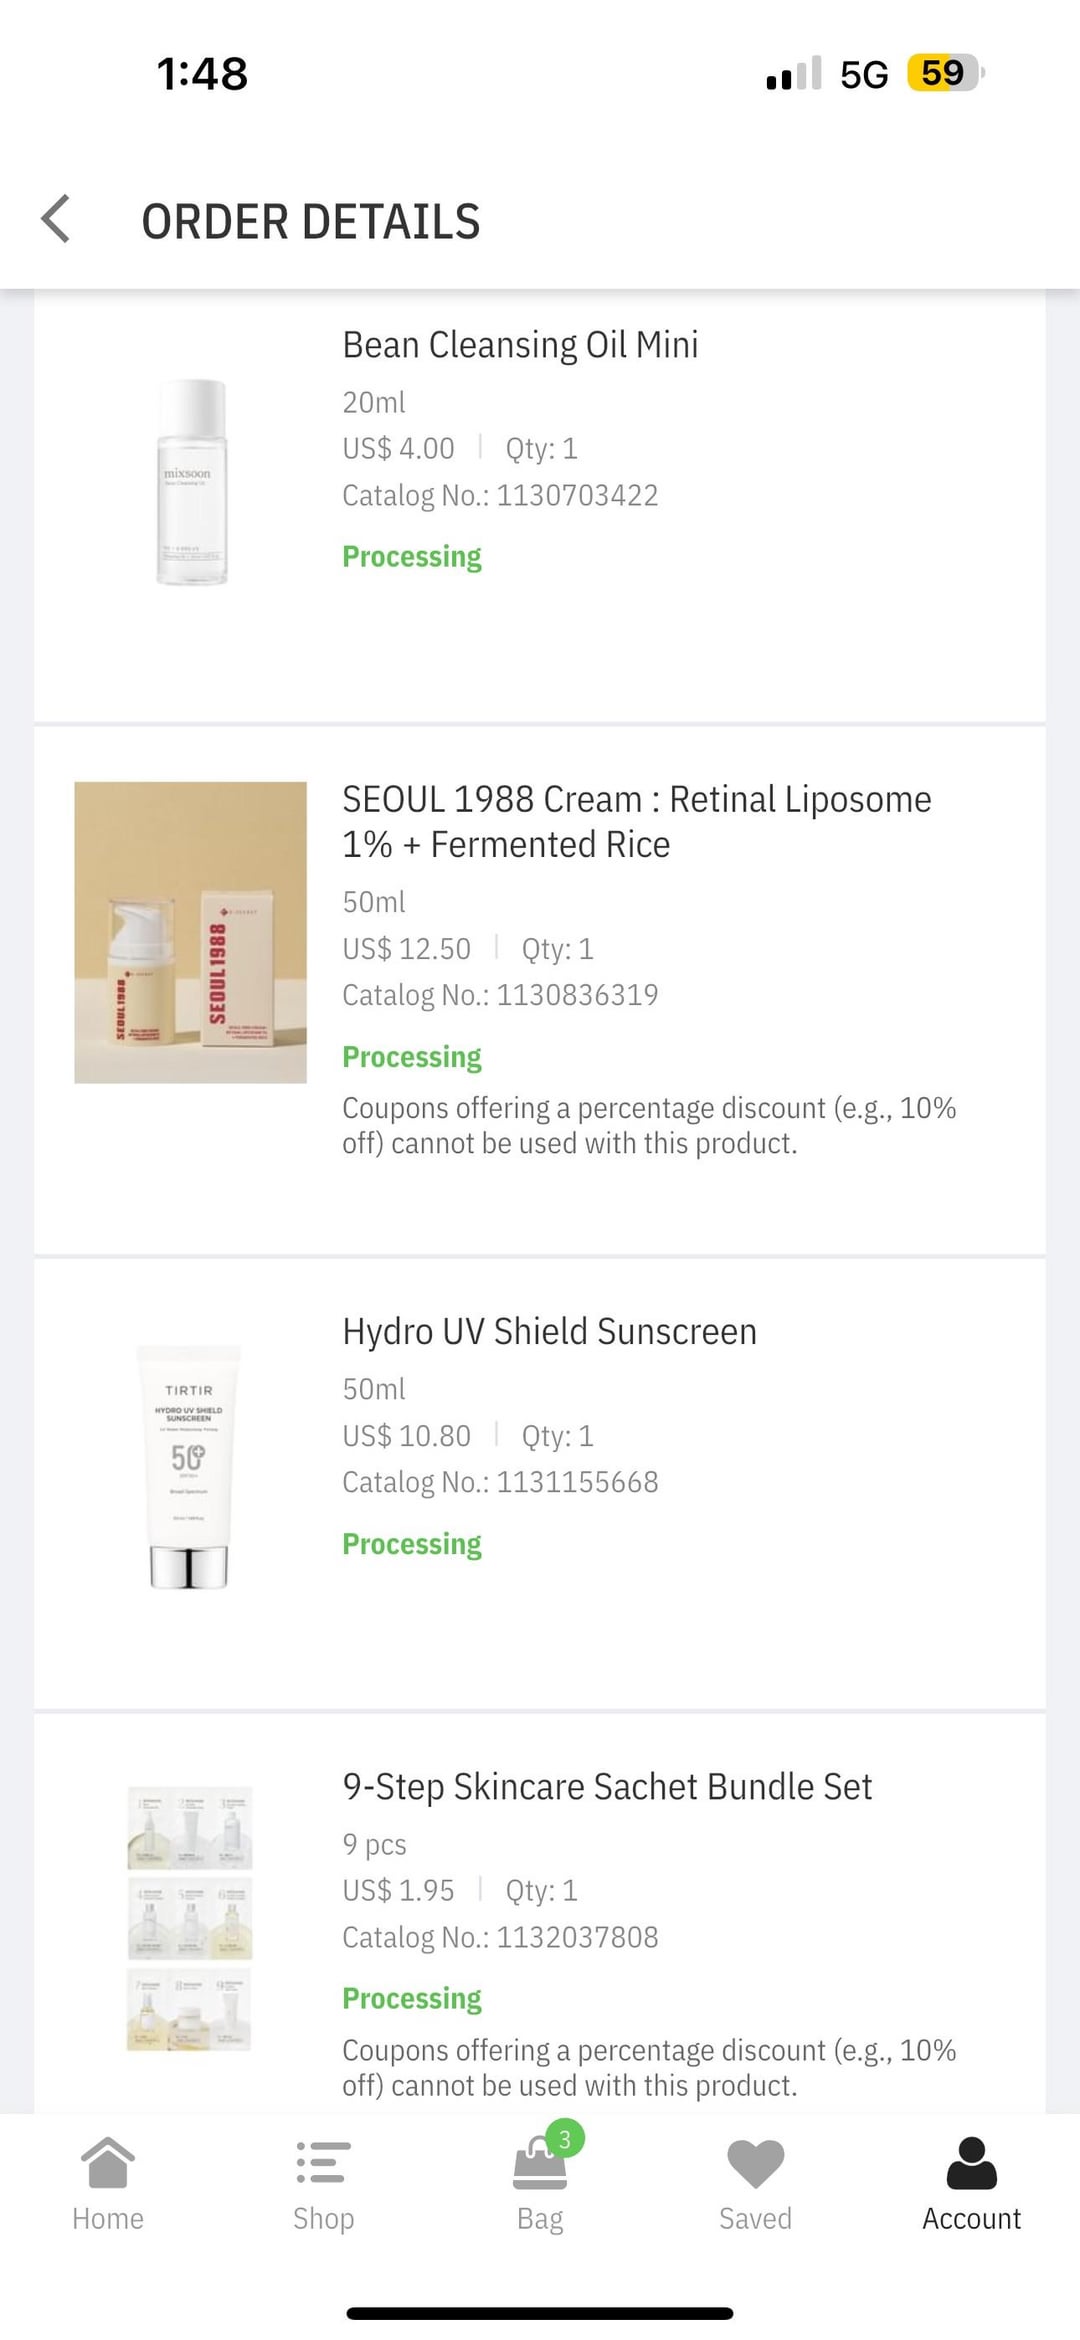Open 9-Step Skincare Sachet Bundle thumbnail
1080x2340 pixels.
189,1918
